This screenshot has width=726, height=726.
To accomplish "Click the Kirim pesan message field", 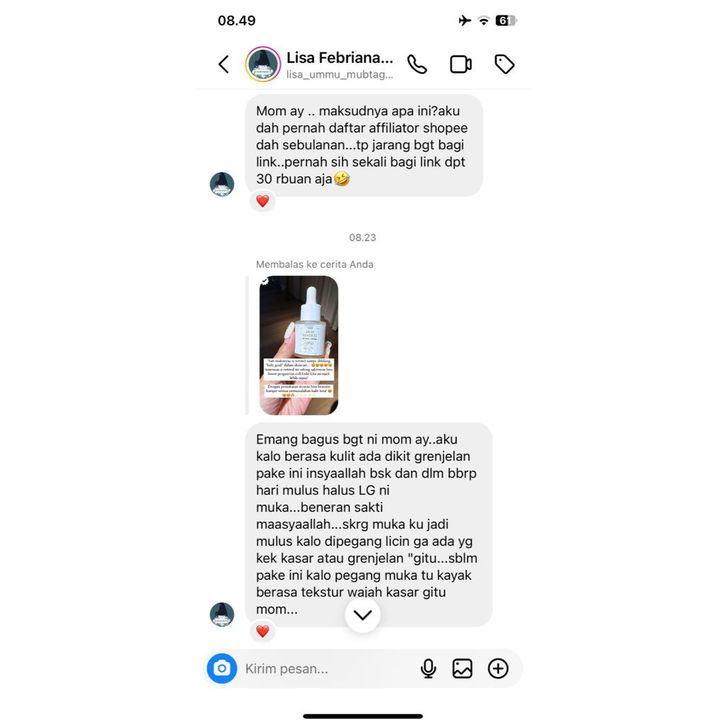I will (326, 669).
